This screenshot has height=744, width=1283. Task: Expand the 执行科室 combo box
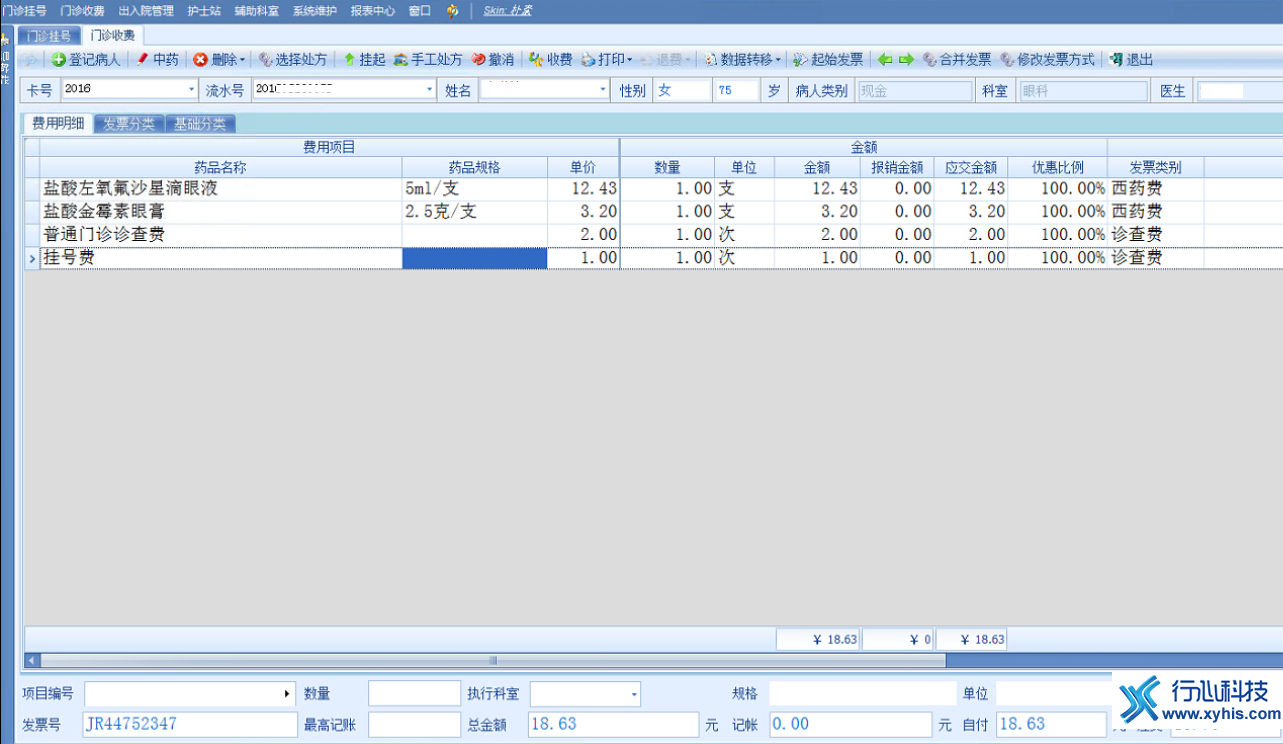[634, 693]
